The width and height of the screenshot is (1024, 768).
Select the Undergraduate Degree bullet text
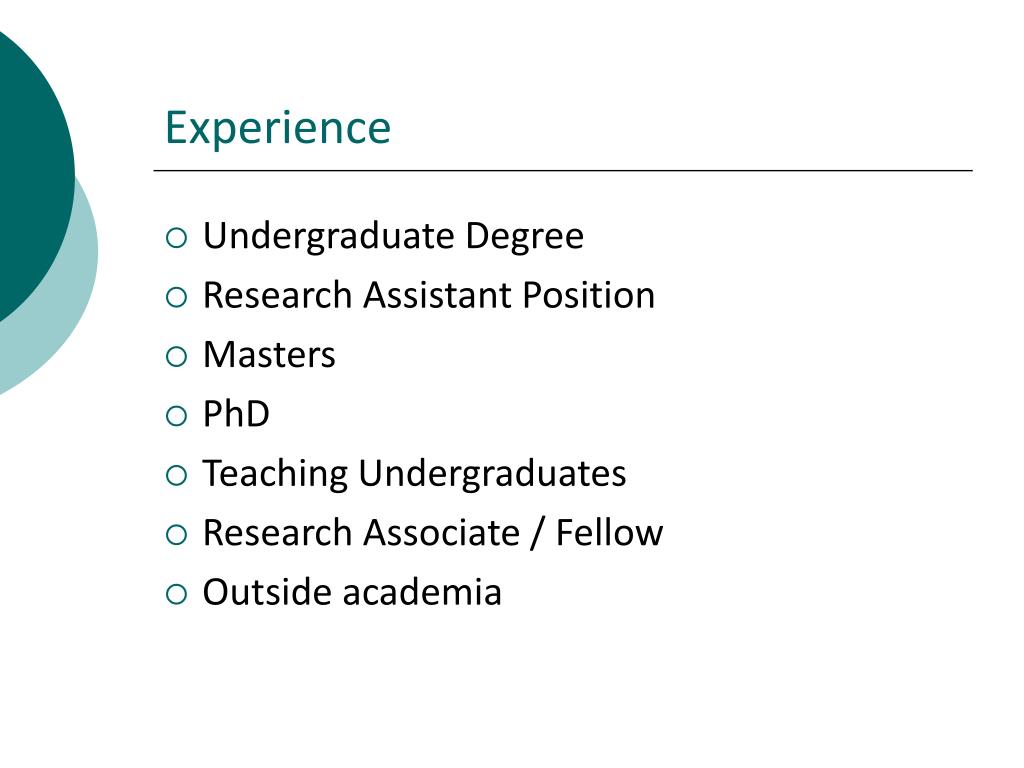point(393,236)
